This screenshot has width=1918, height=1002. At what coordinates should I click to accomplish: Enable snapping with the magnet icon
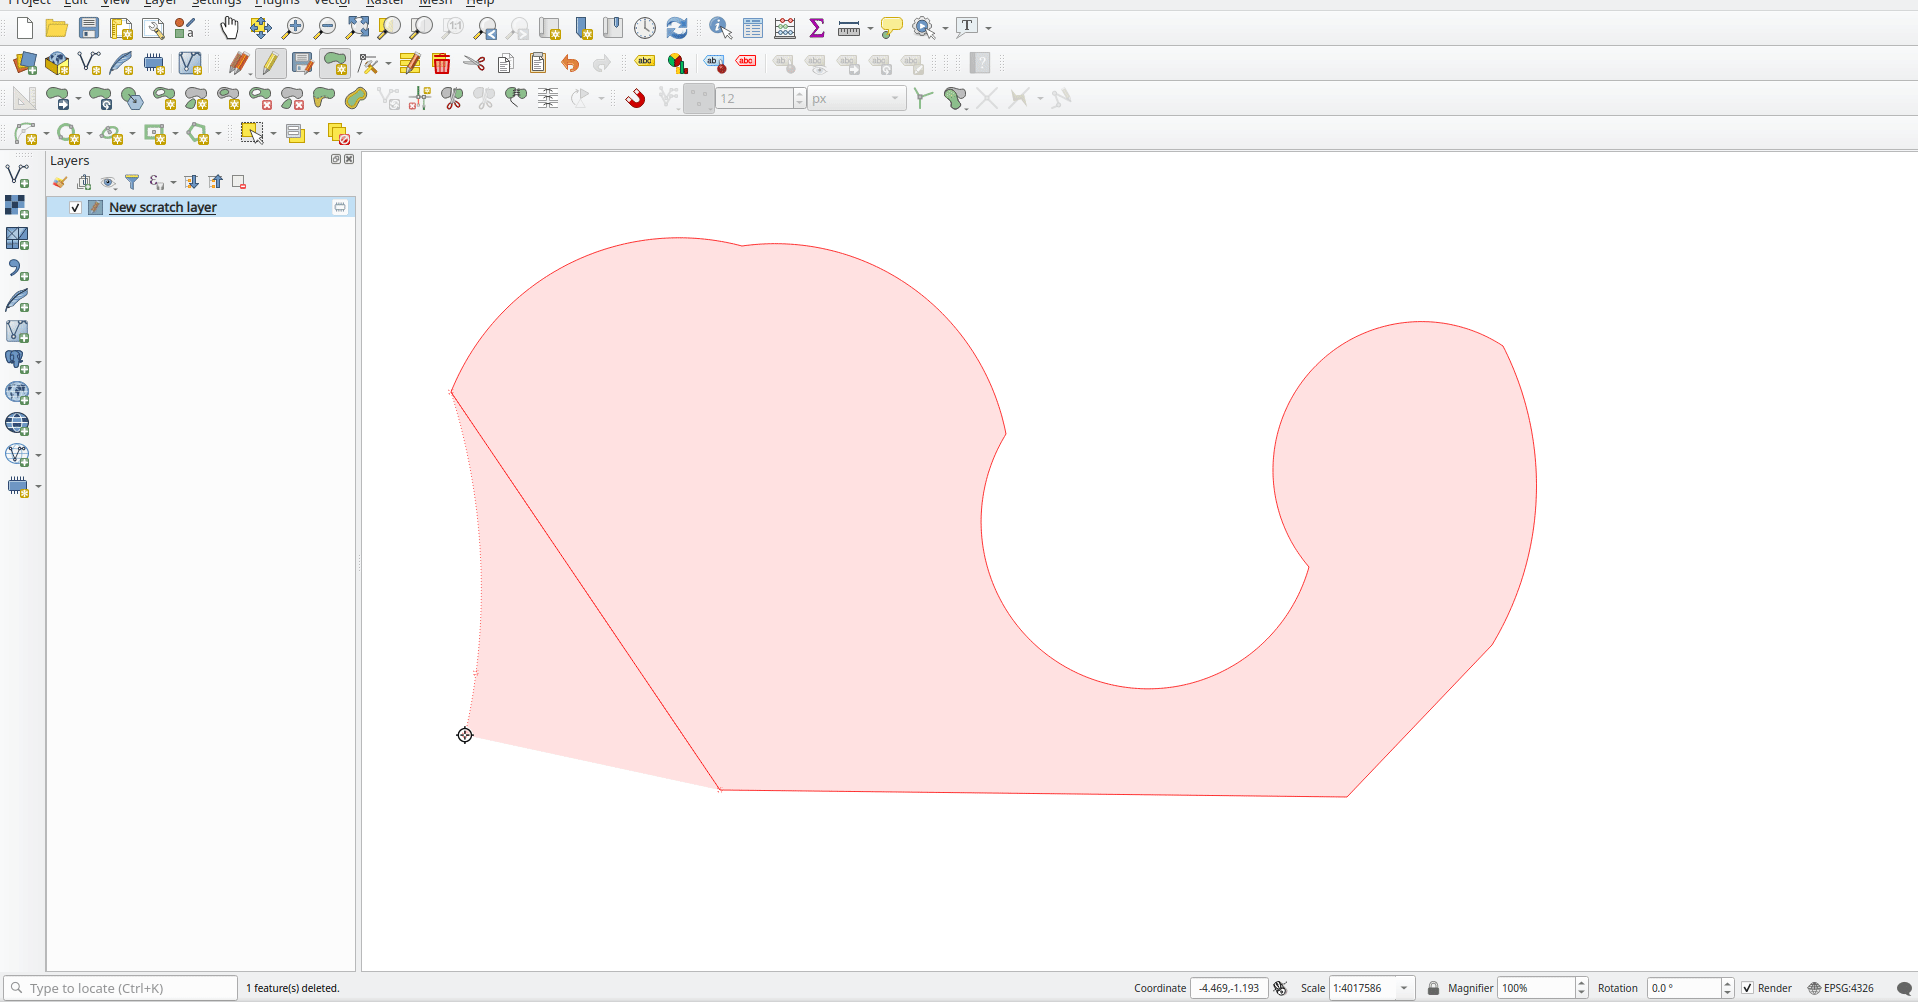pyautogui.click(x=635, y=98)
